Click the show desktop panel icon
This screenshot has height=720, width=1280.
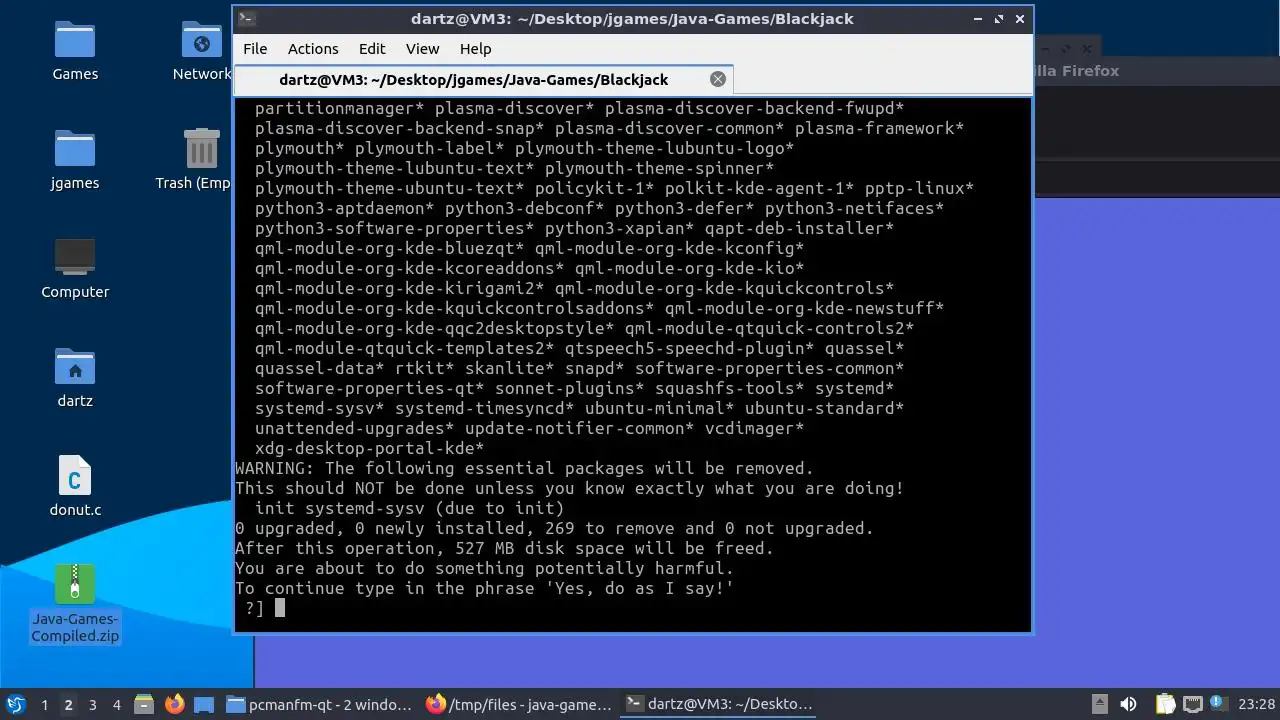tap(203, 704)
